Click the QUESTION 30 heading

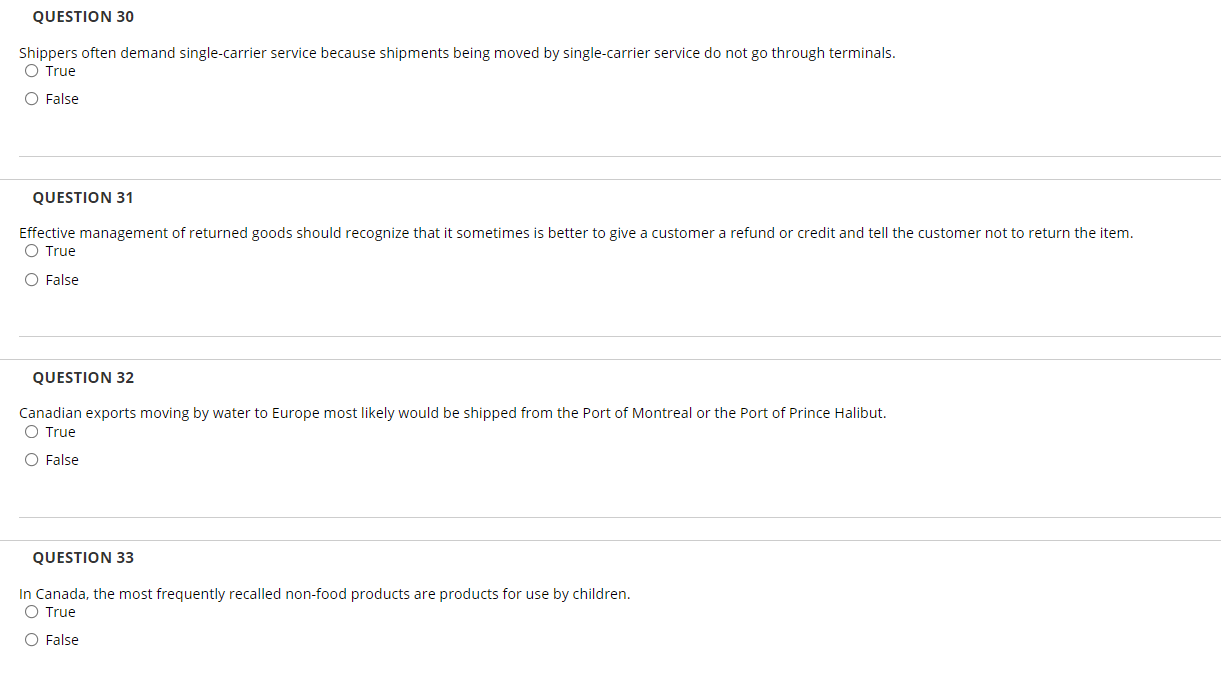82,16
